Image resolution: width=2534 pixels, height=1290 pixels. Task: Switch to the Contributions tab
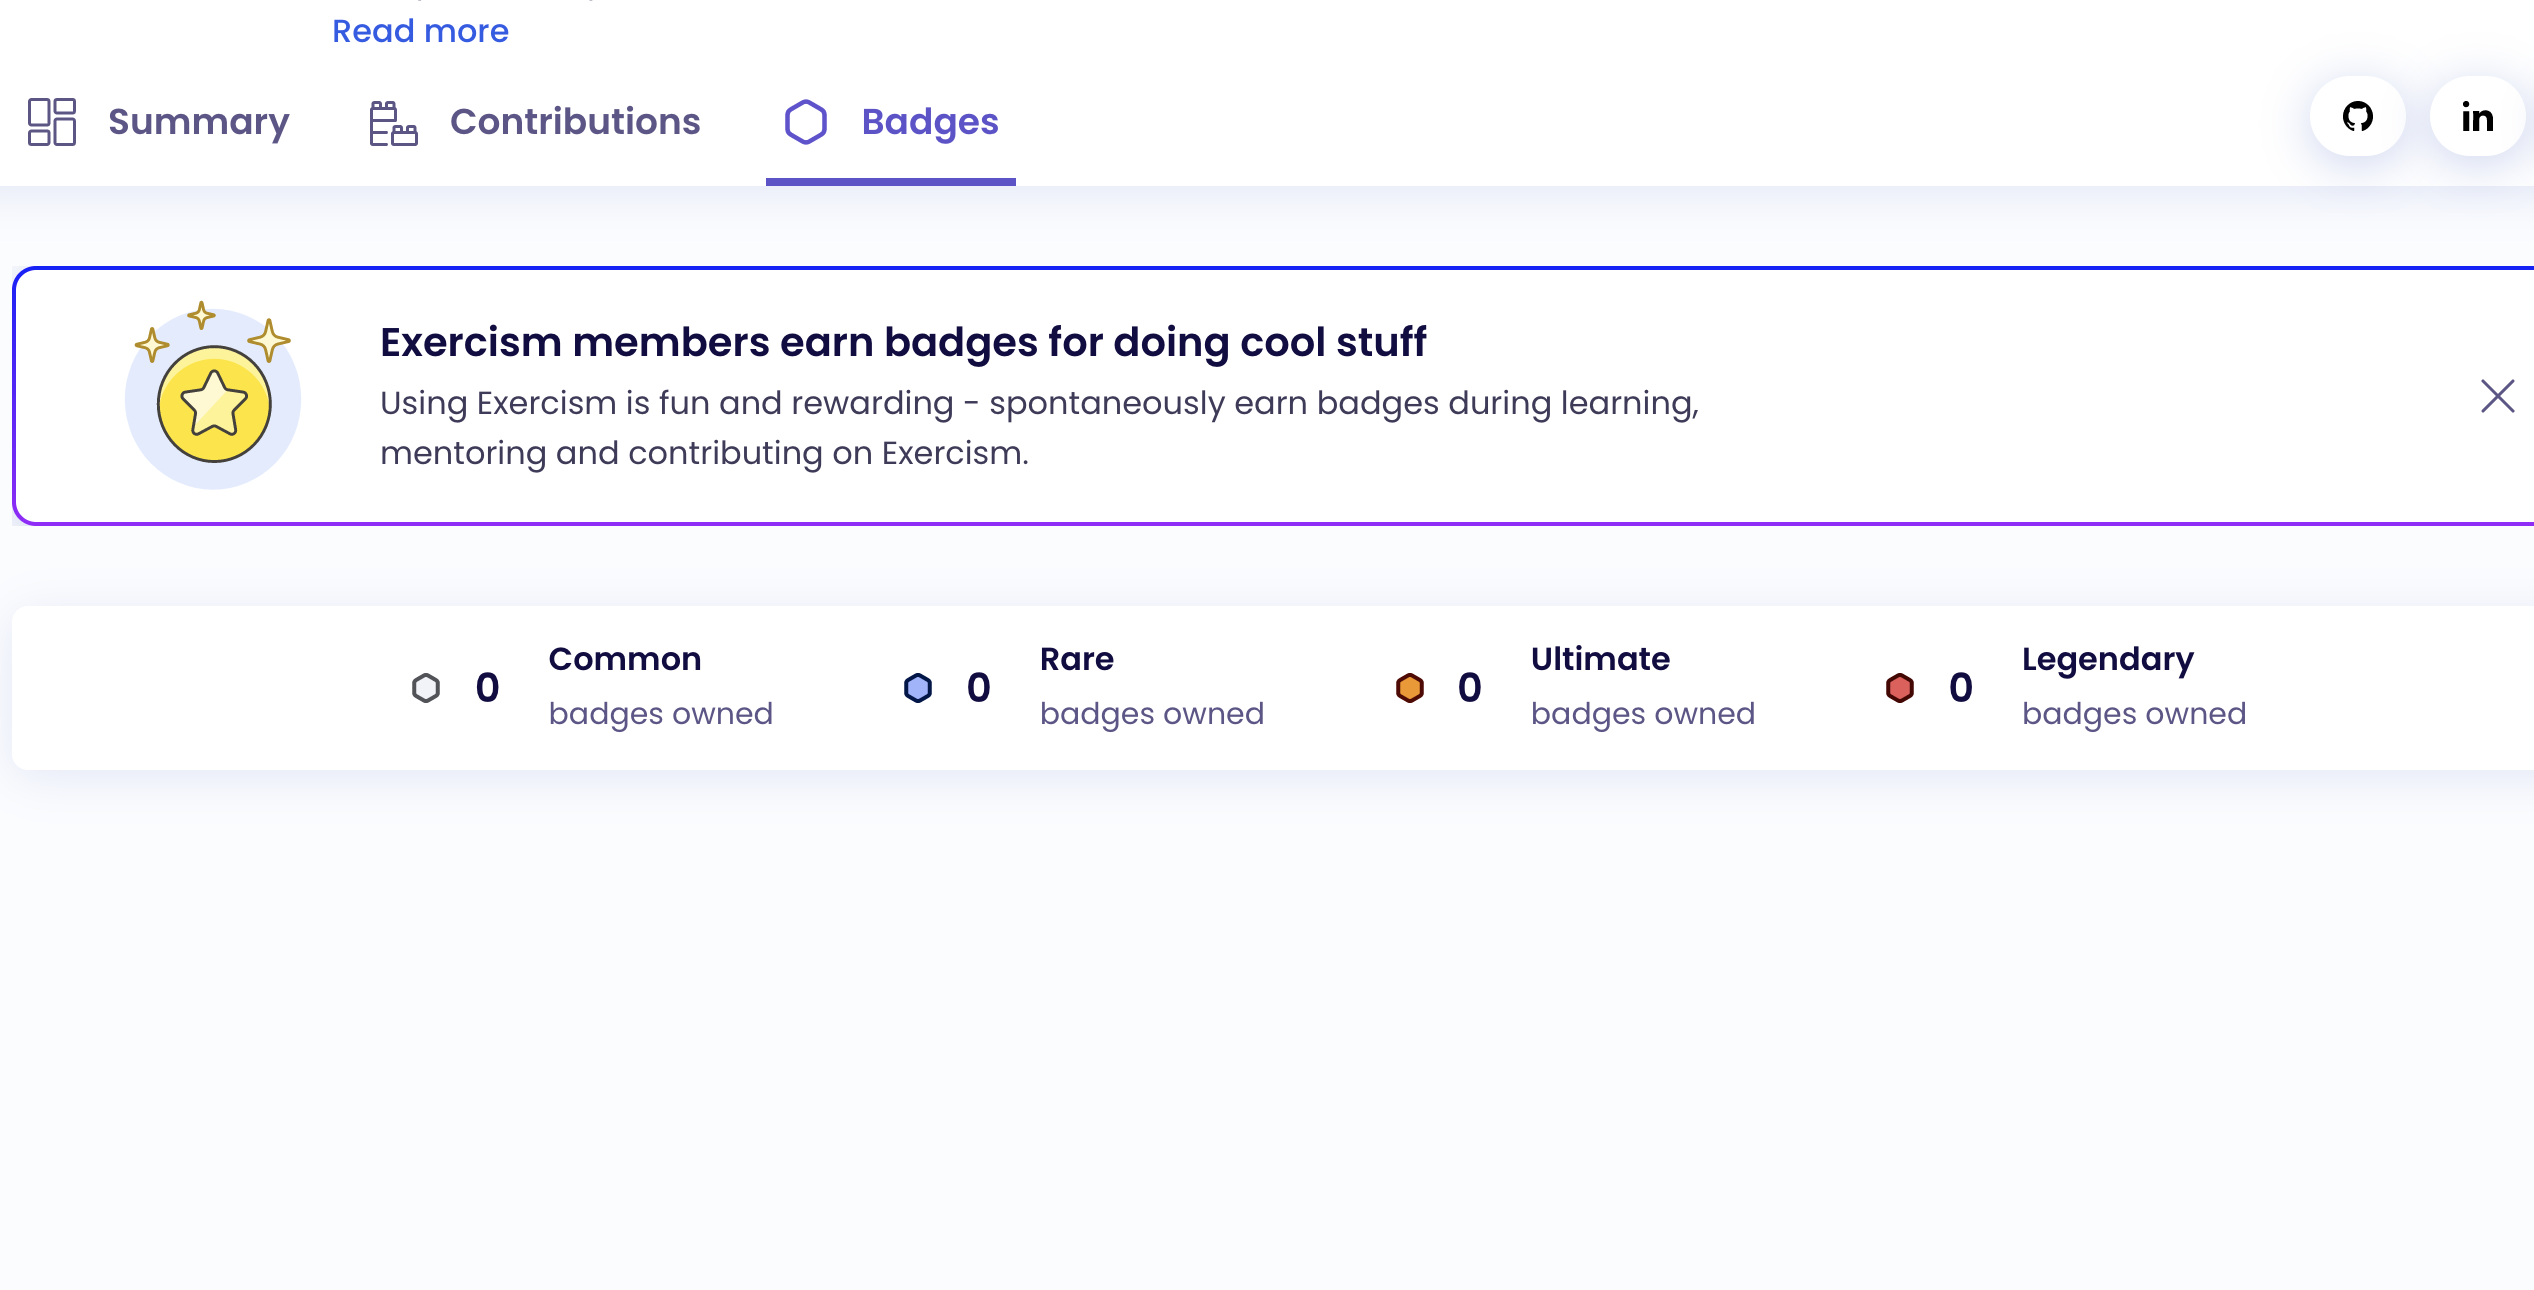(575, 121)
